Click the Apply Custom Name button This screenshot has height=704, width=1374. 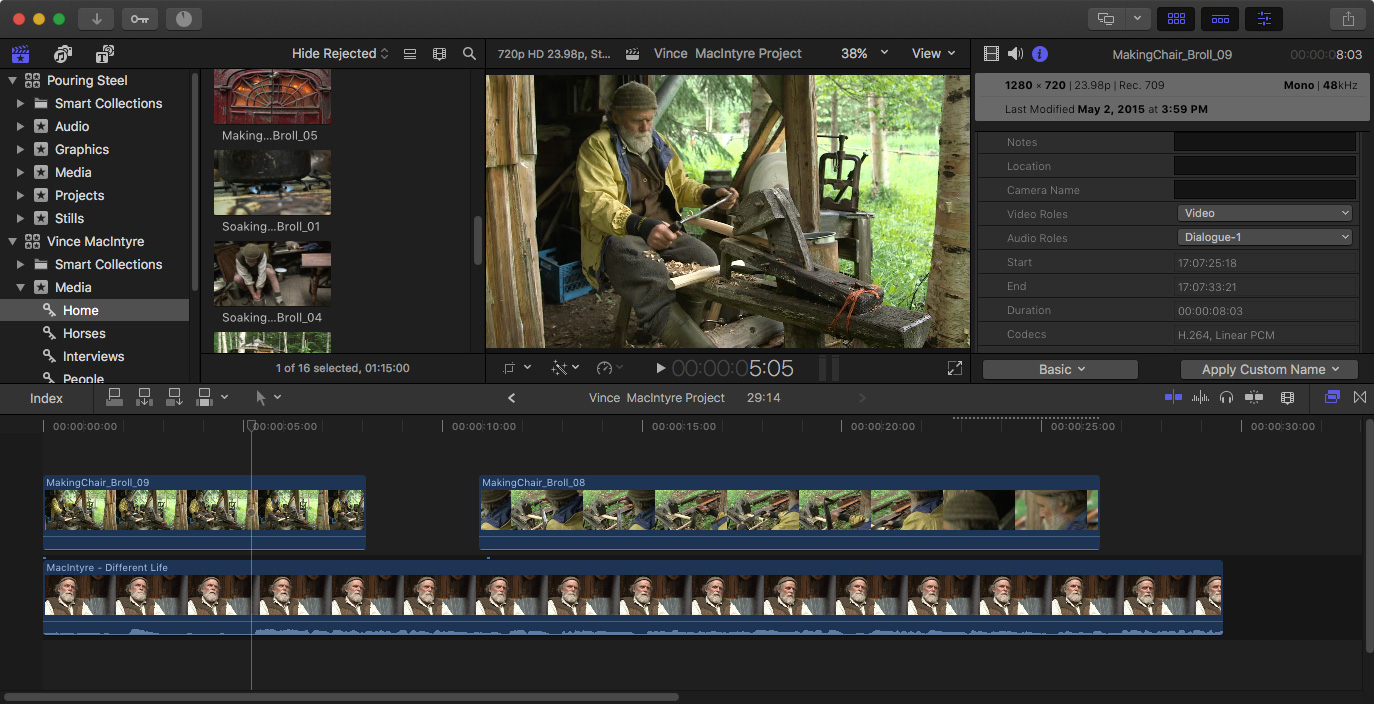coord(1269,369)
